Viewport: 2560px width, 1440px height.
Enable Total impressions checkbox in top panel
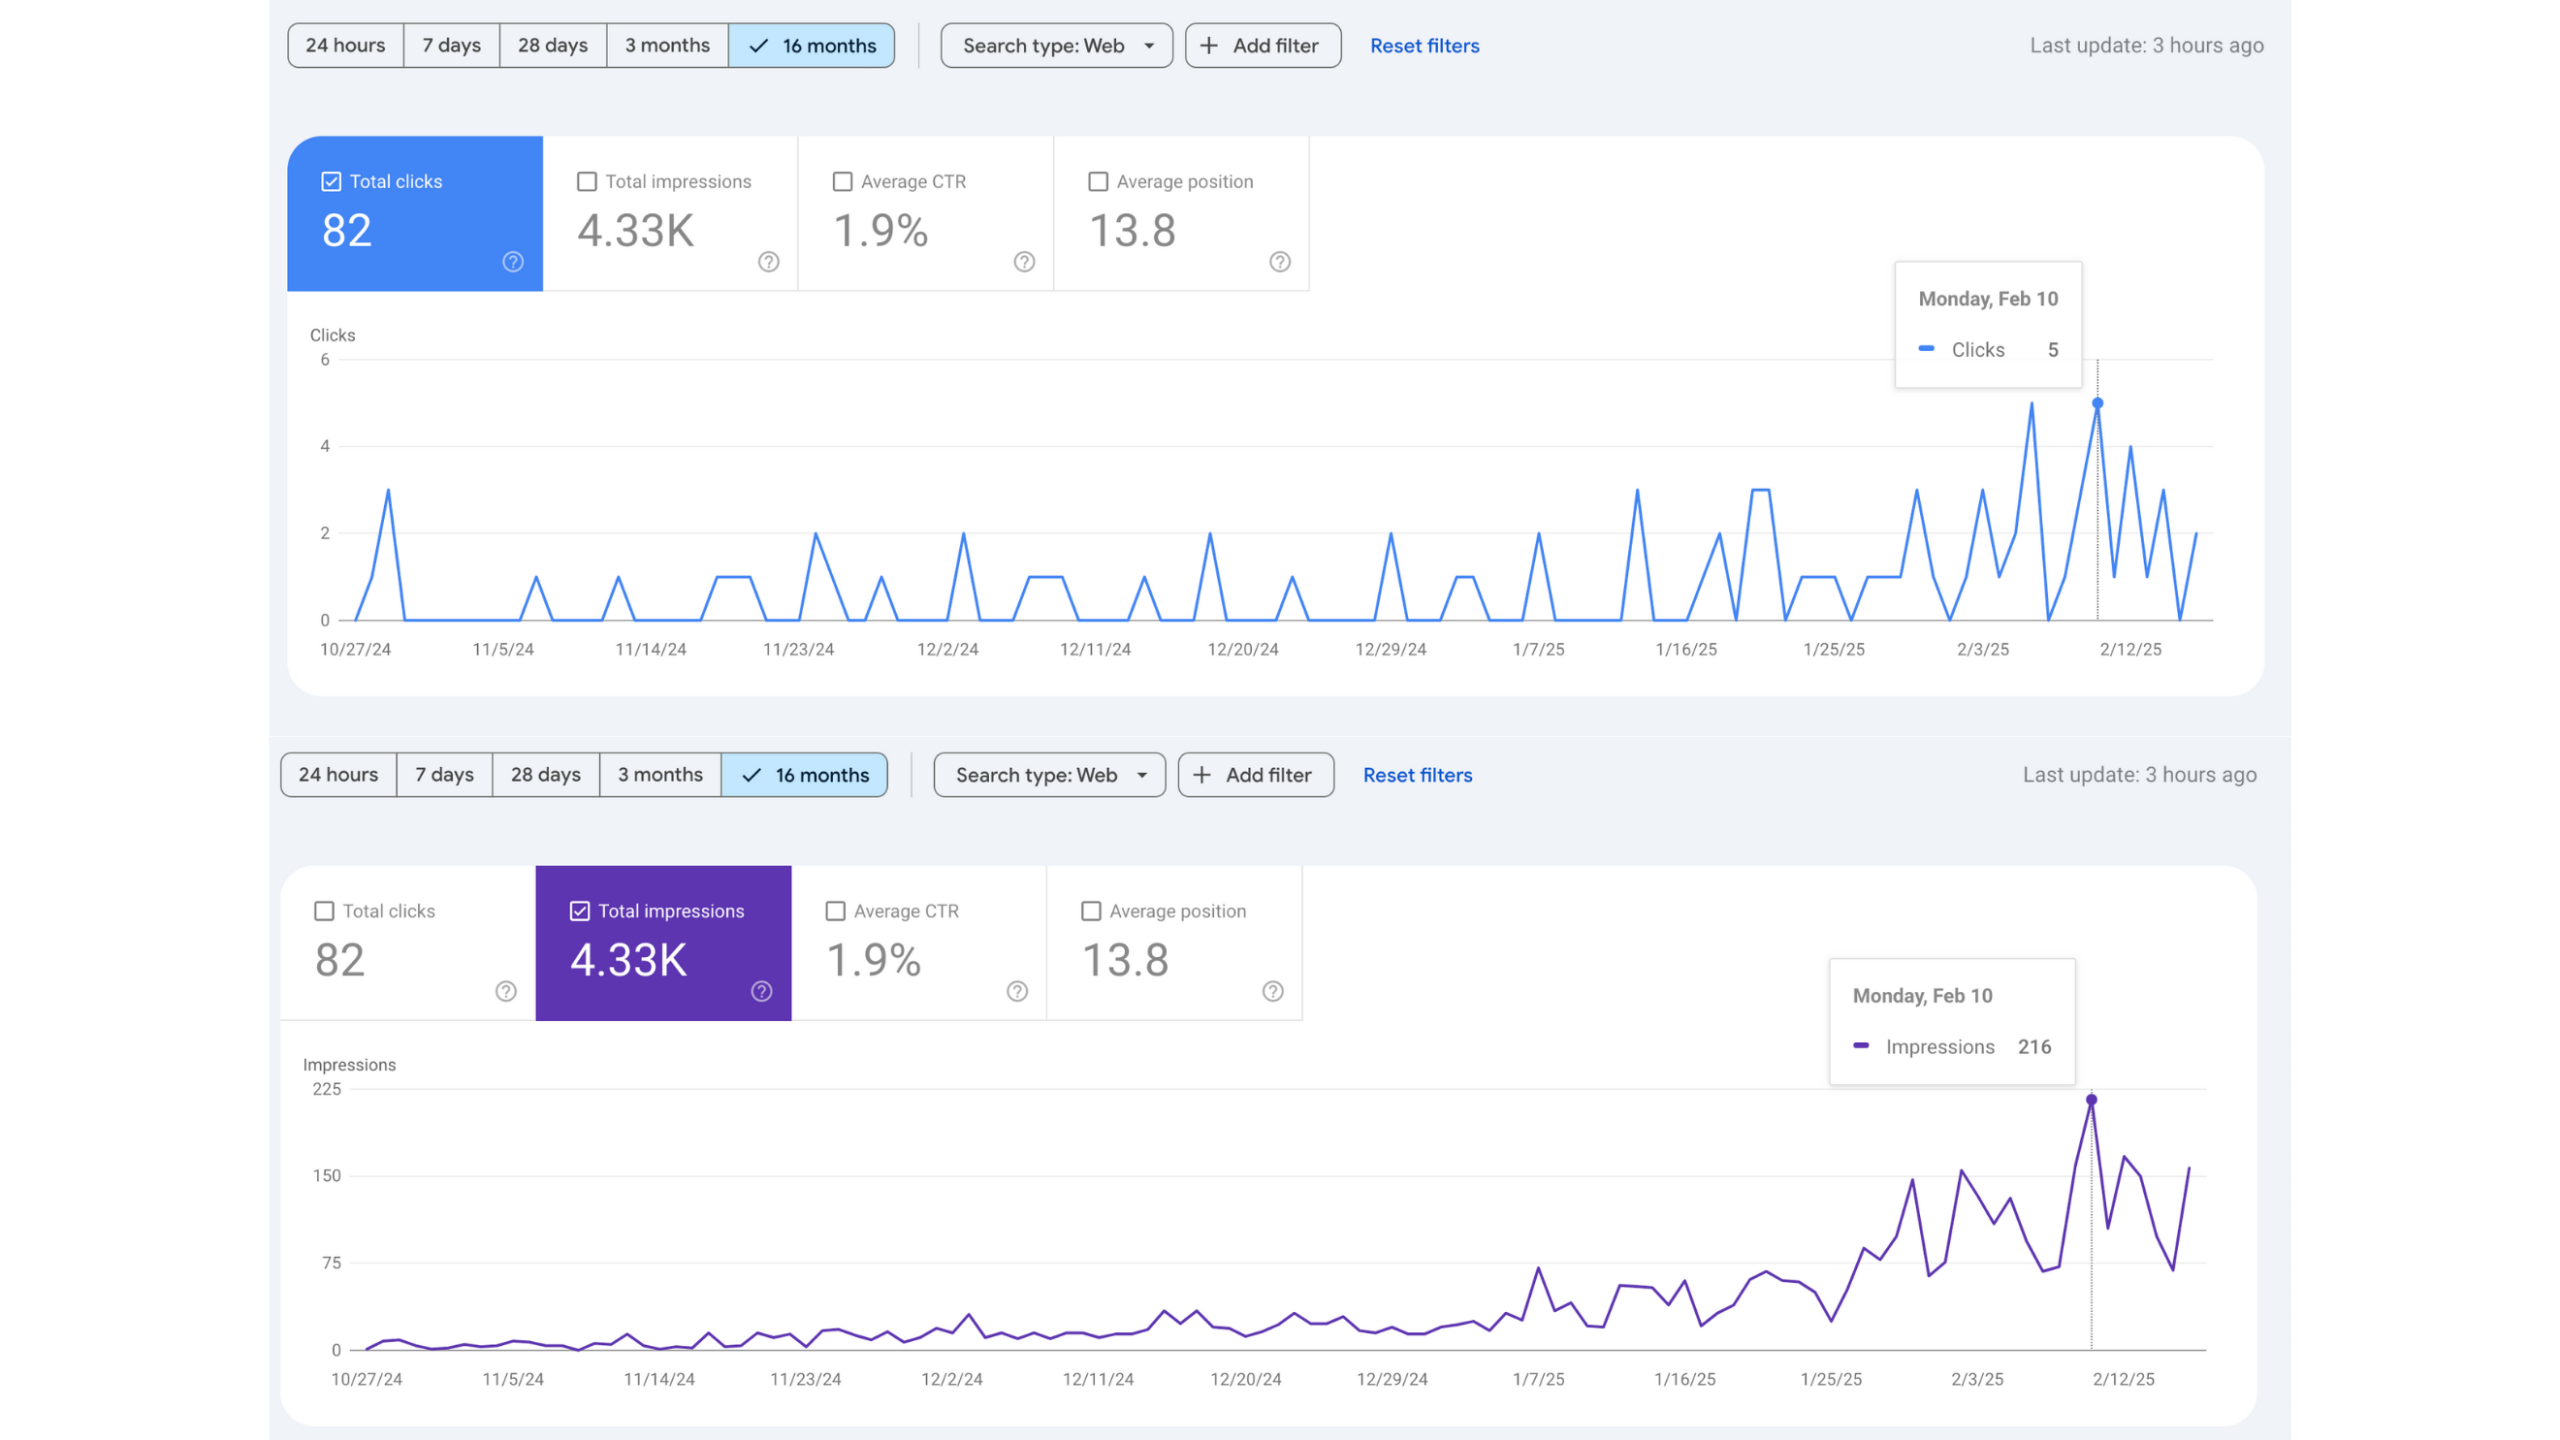tap(587, 182)
